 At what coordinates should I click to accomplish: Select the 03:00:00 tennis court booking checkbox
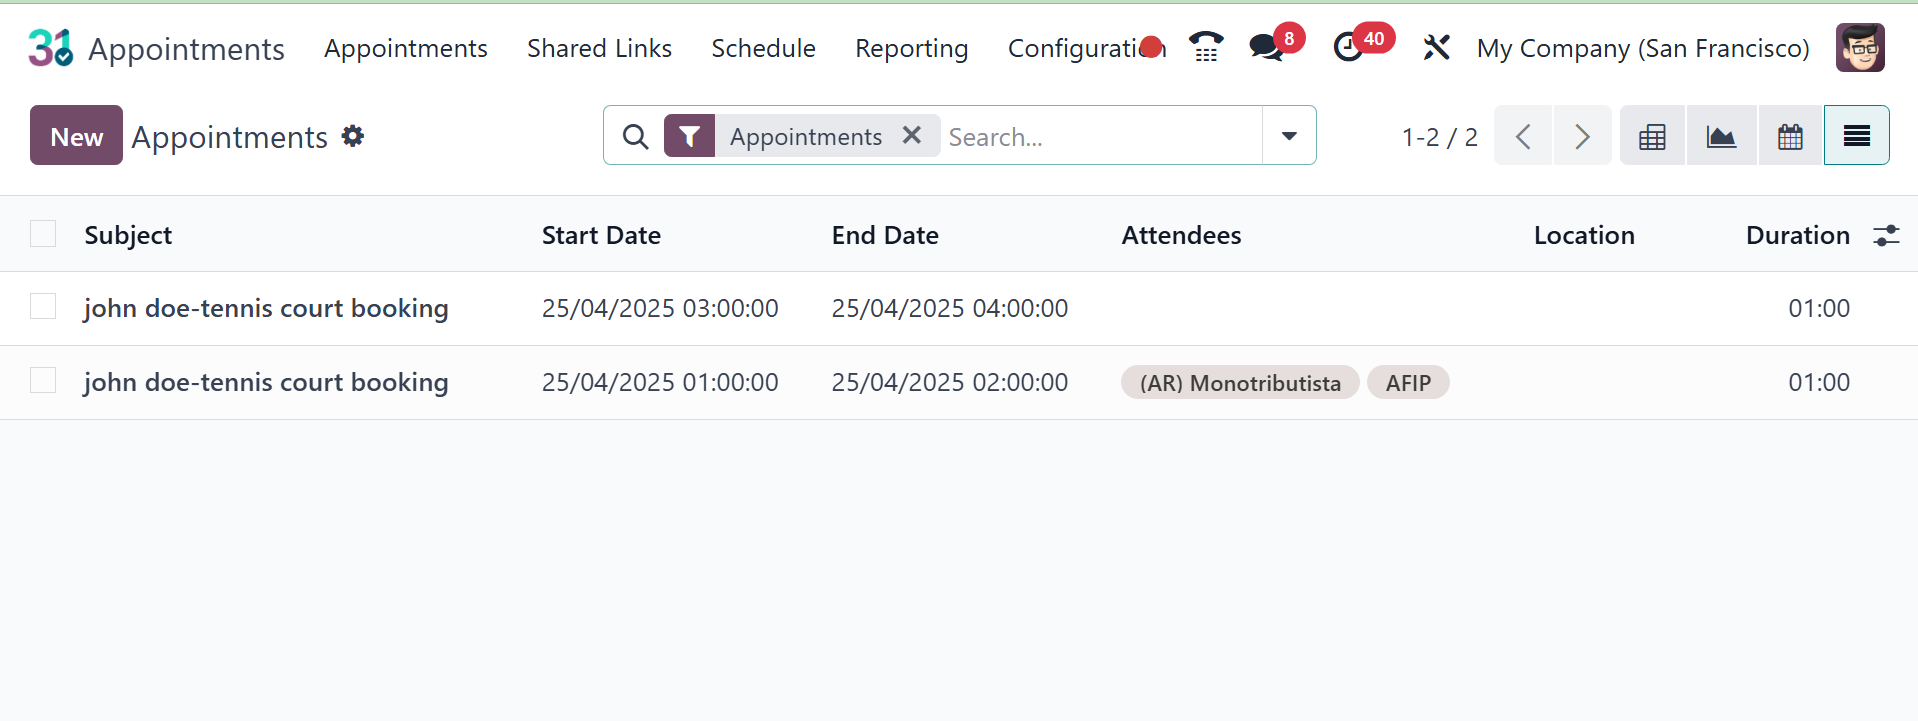tap(43, 307)
